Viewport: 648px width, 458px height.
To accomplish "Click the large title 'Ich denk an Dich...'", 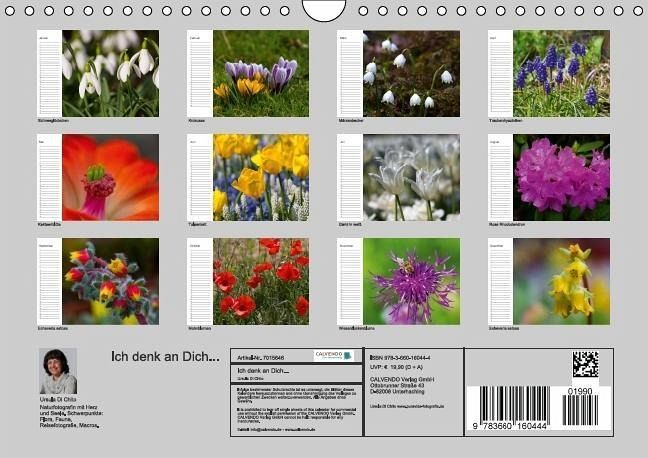I will (x=165, y=357).
